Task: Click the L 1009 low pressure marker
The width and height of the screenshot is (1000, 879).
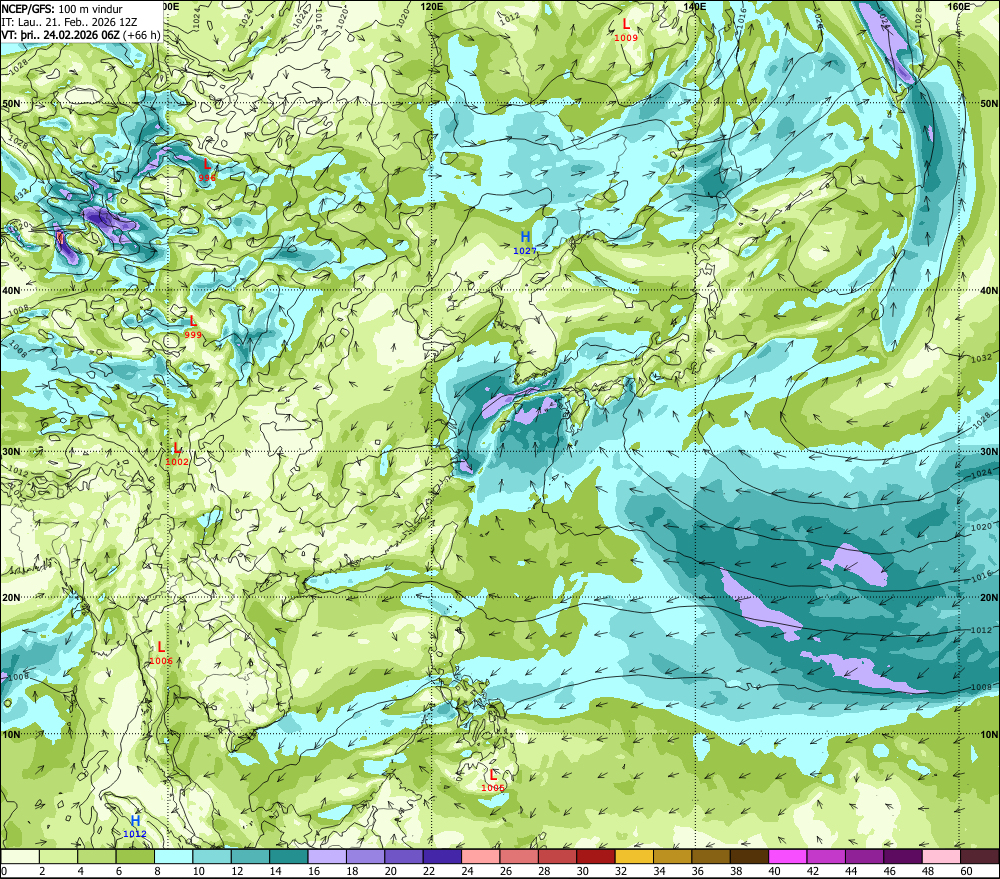Action: 626,29
